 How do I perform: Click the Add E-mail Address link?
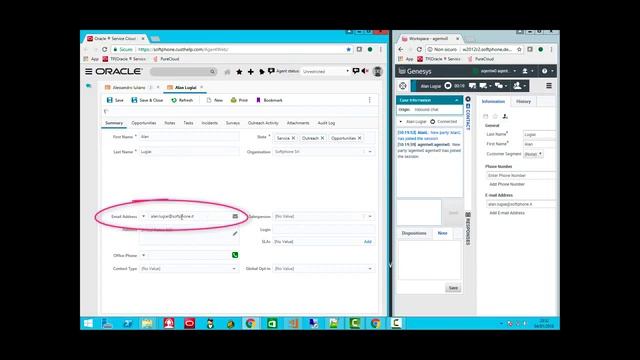pos(507,213)
